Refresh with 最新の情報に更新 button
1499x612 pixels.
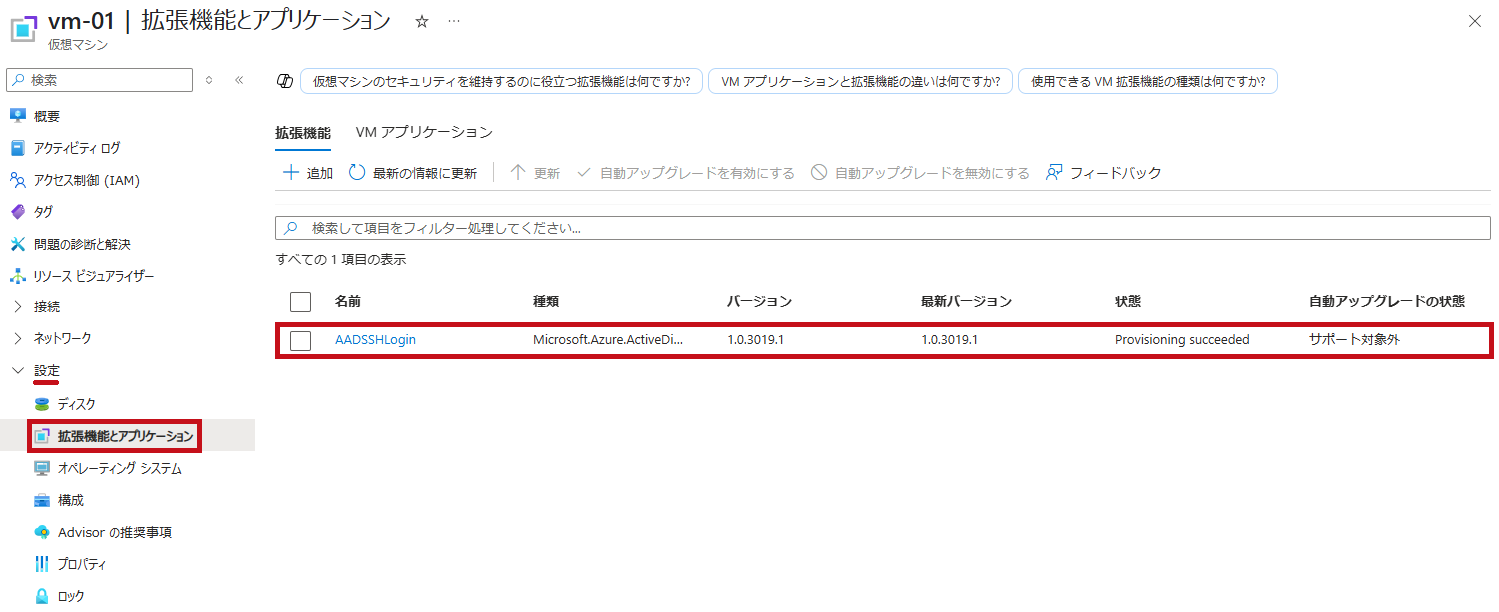tap(413, 173)
